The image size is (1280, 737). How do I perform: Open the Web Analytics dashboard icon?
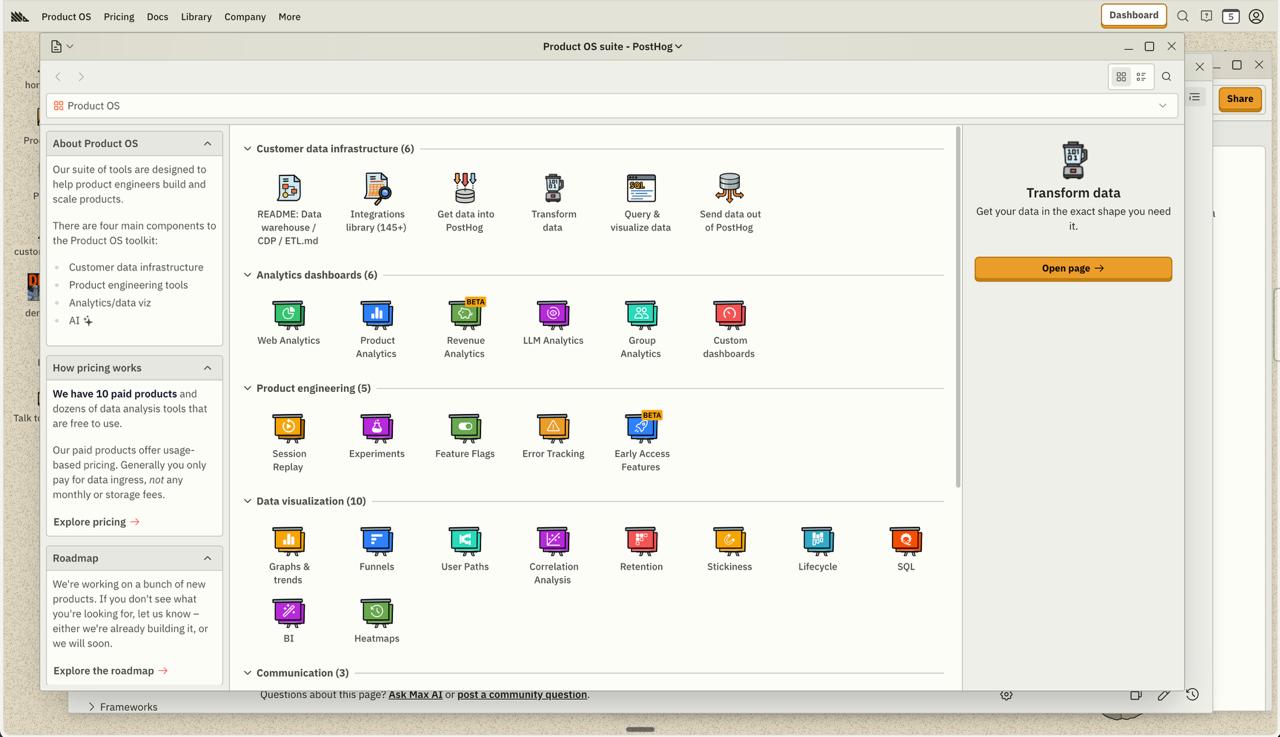[x=289, y=315]
